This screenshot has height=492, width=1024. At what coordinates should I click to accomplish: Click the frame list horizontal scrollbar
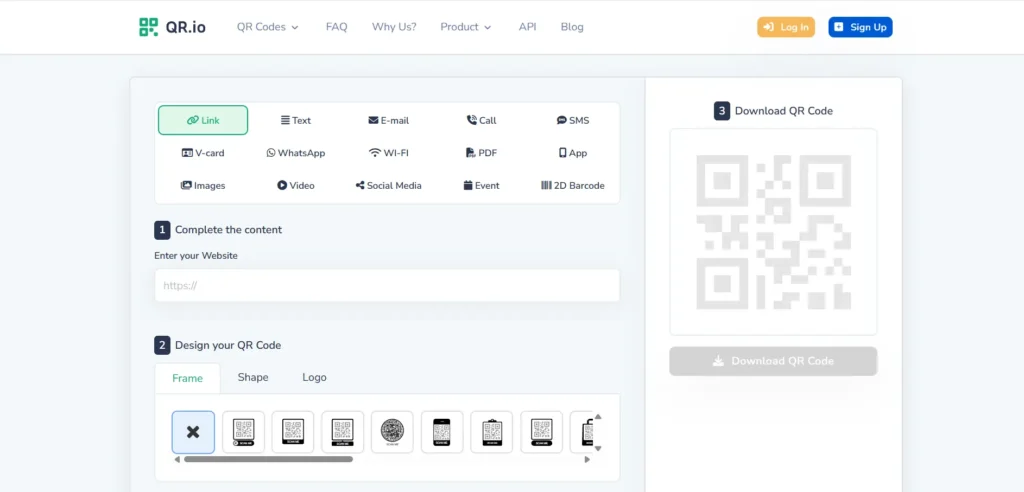click(x=268, y=459)
